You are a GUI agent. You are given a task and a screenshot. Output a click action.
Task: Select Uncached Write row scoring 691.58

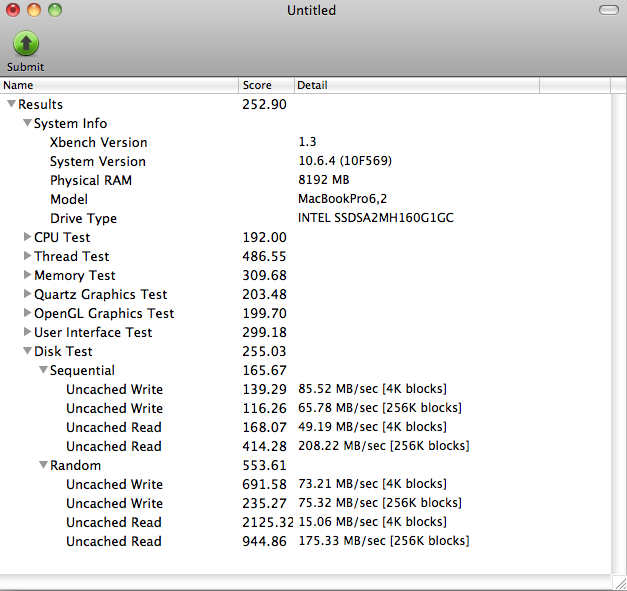pos(306,484)
